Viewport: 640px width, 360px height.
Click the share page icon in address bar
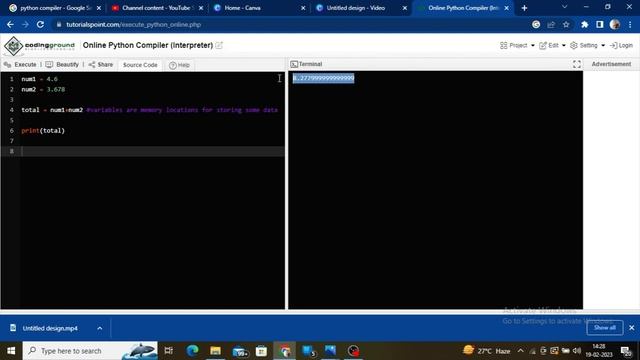(551, 24)
